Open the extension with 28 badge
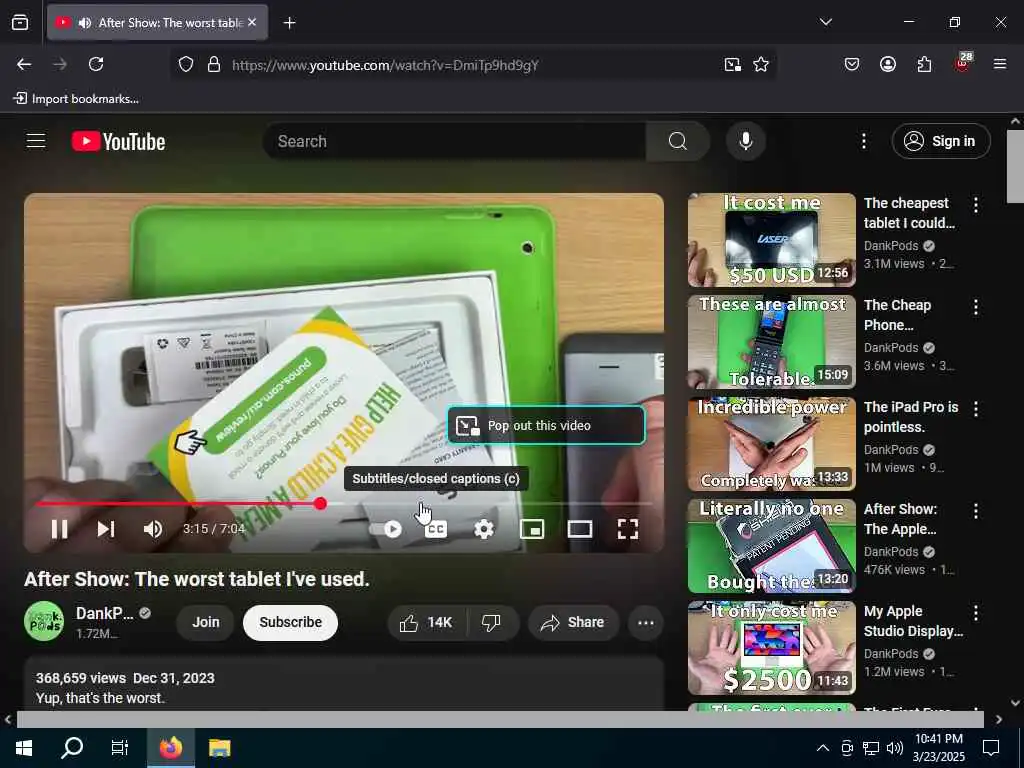The width and height of the screenshot is (1024, 768). 963,63
